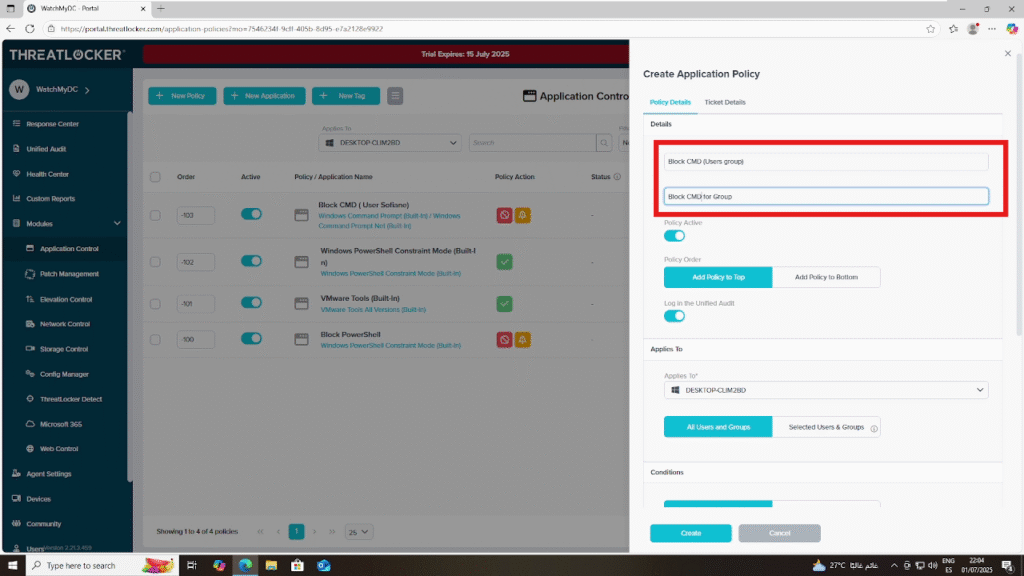
Task: Select Add Policy to Bottom option
Action: (x=826, y=277)
